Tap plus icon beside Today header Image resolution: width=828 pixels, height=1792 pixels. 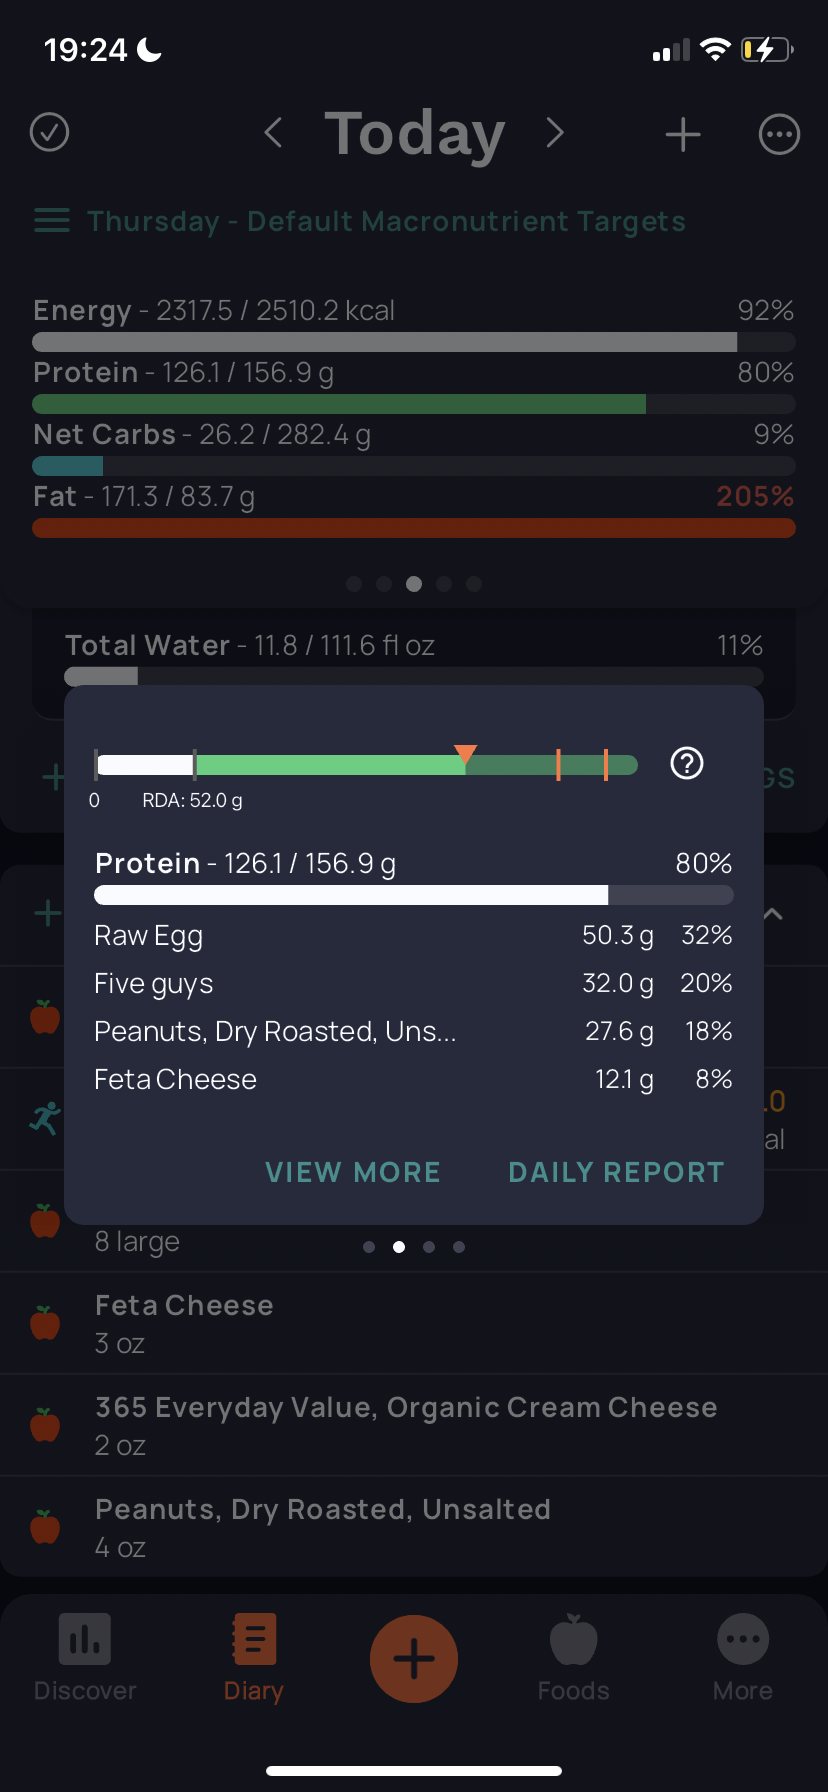683,134
